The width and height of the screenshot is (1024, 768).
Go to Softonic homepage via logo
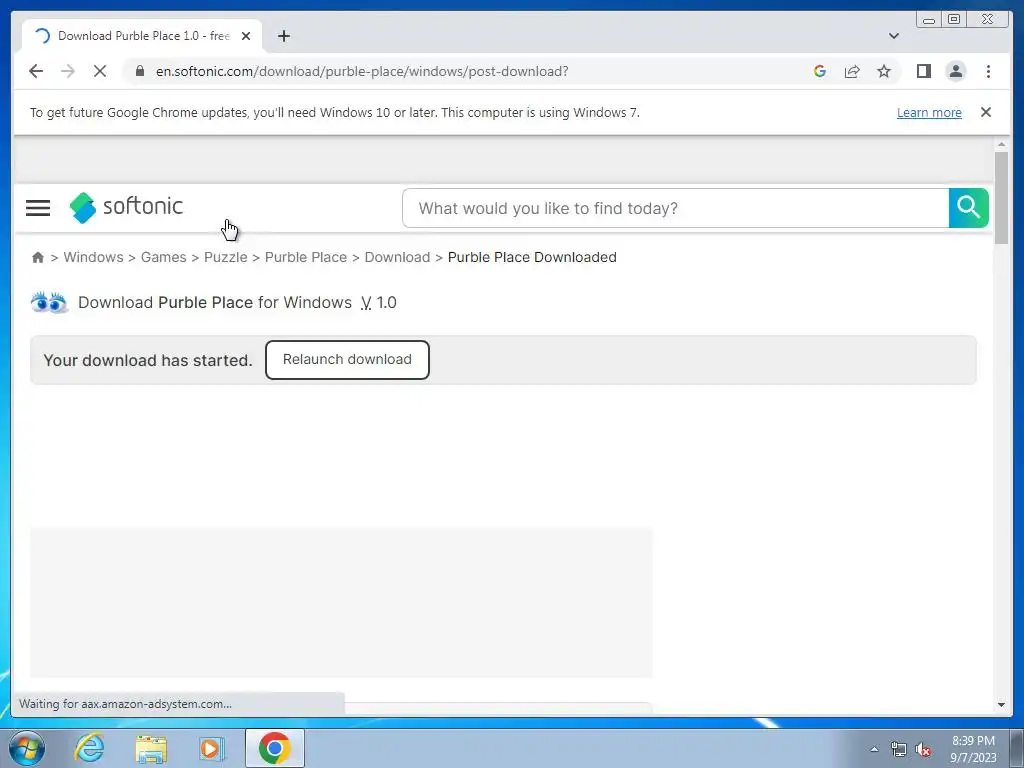pyautogui.click(x=126, y=207)
